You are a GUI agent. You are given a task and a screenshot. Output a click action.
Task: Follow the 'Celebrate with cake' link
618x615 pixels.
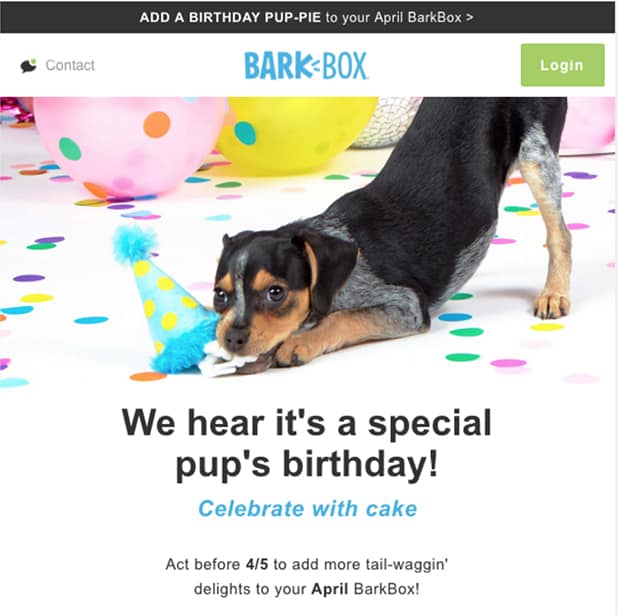coord(307,509)
